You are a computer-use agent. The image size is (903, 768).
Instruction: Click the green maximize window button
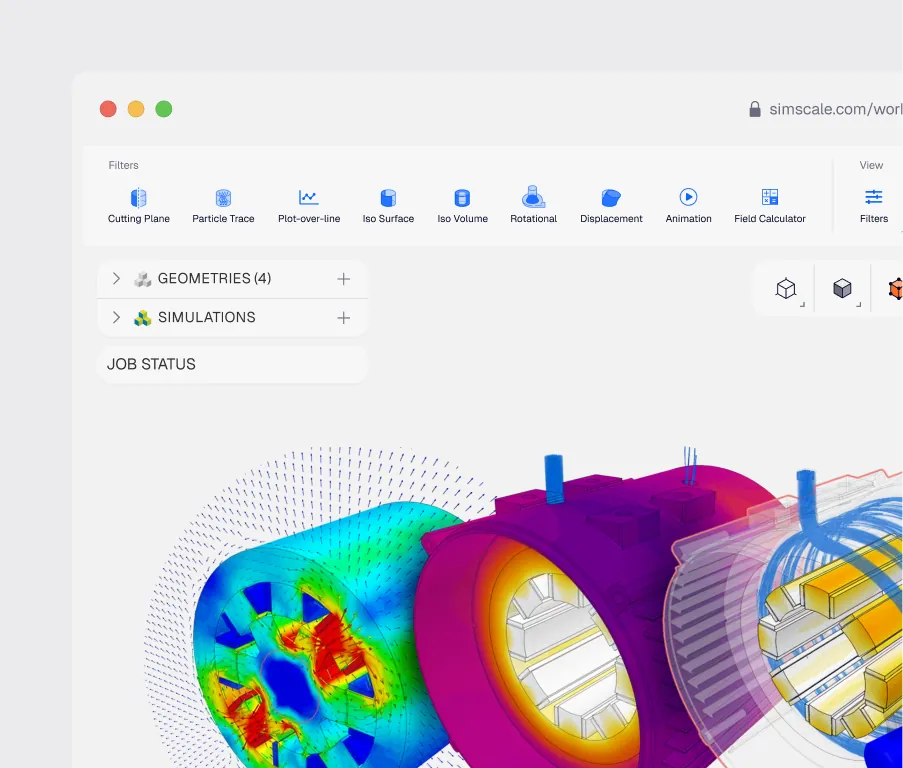[164, 109]
